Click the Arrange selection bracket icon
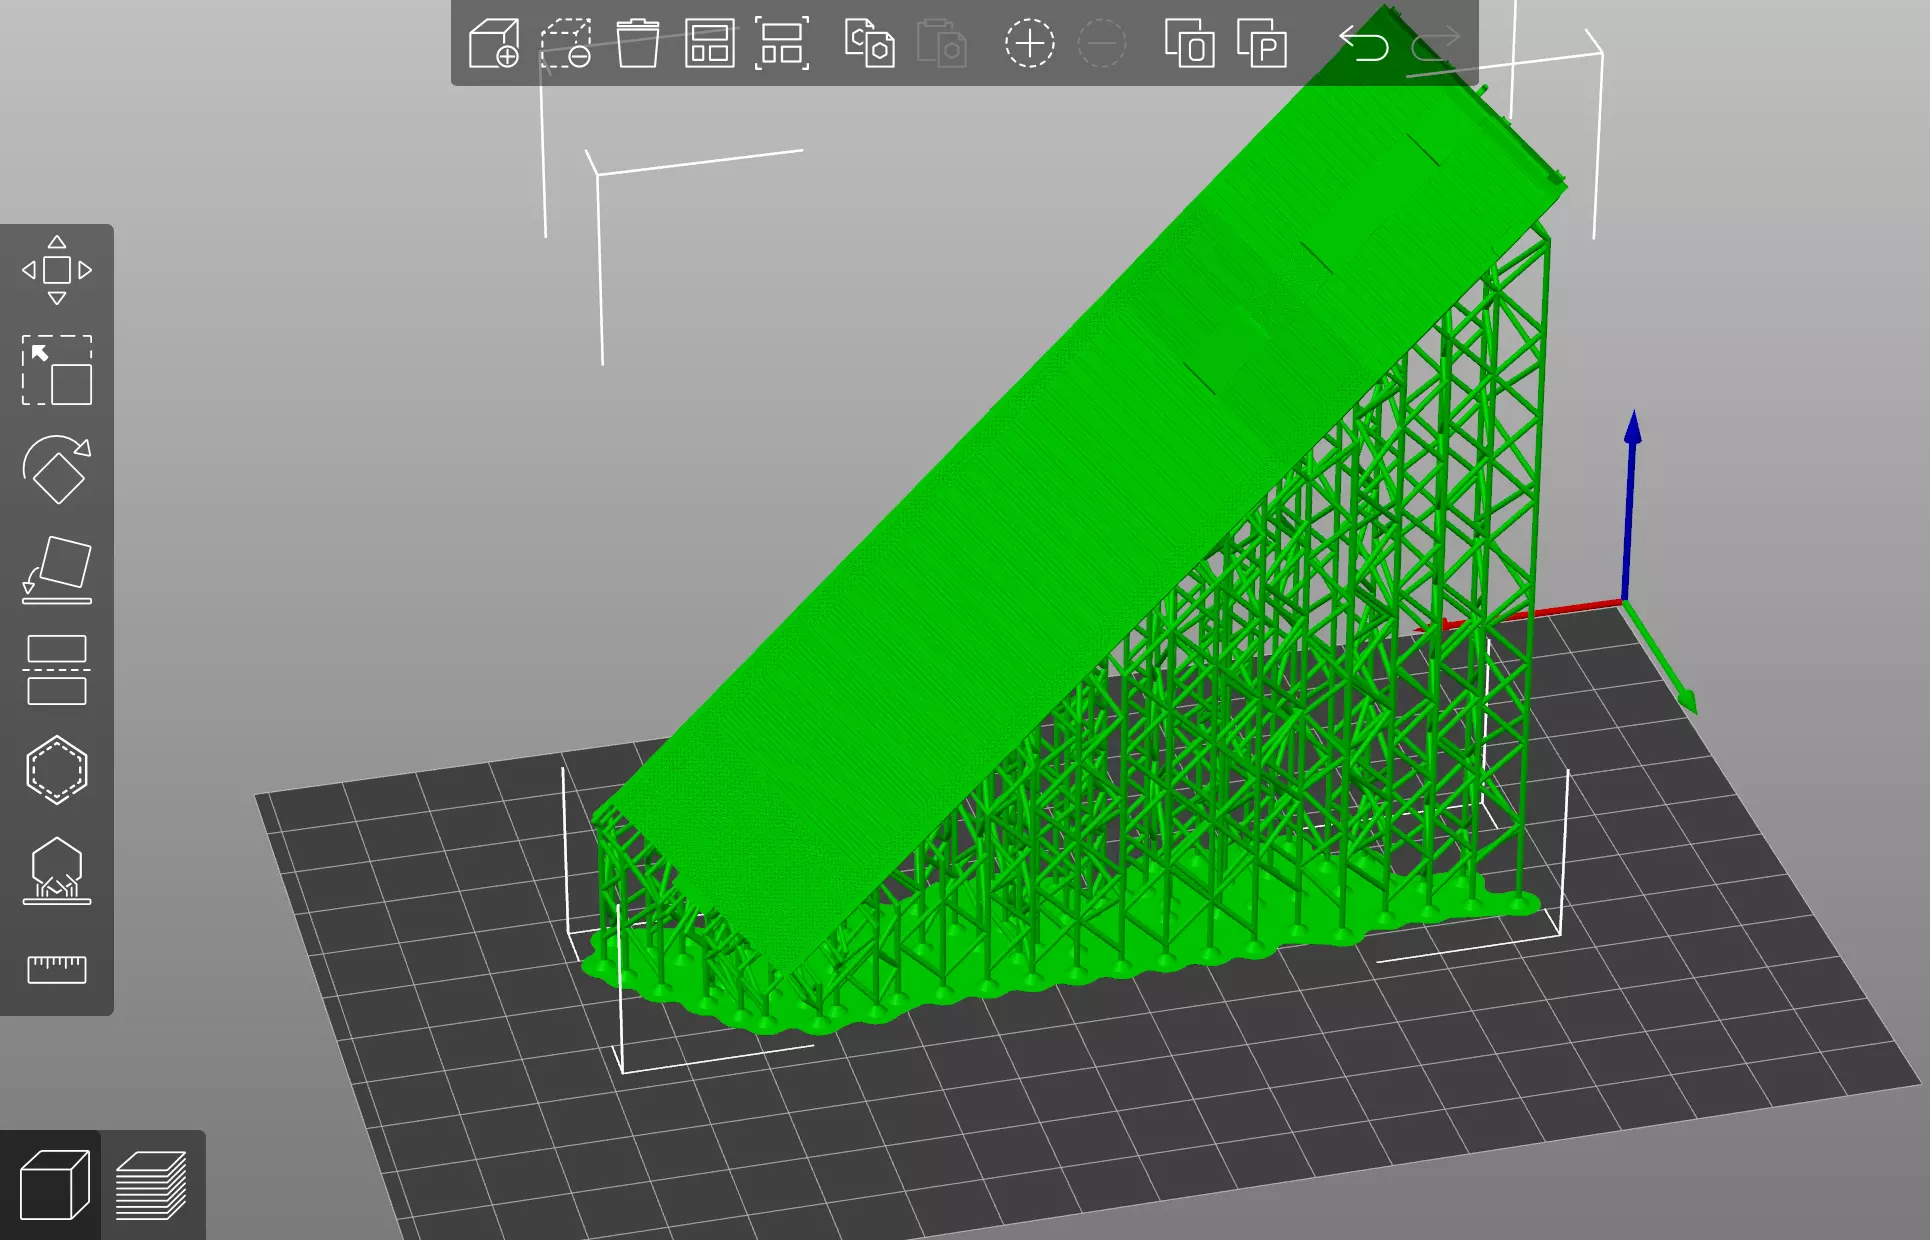The height and width of the screenshot is (1240, 1930). coord(782,44)
